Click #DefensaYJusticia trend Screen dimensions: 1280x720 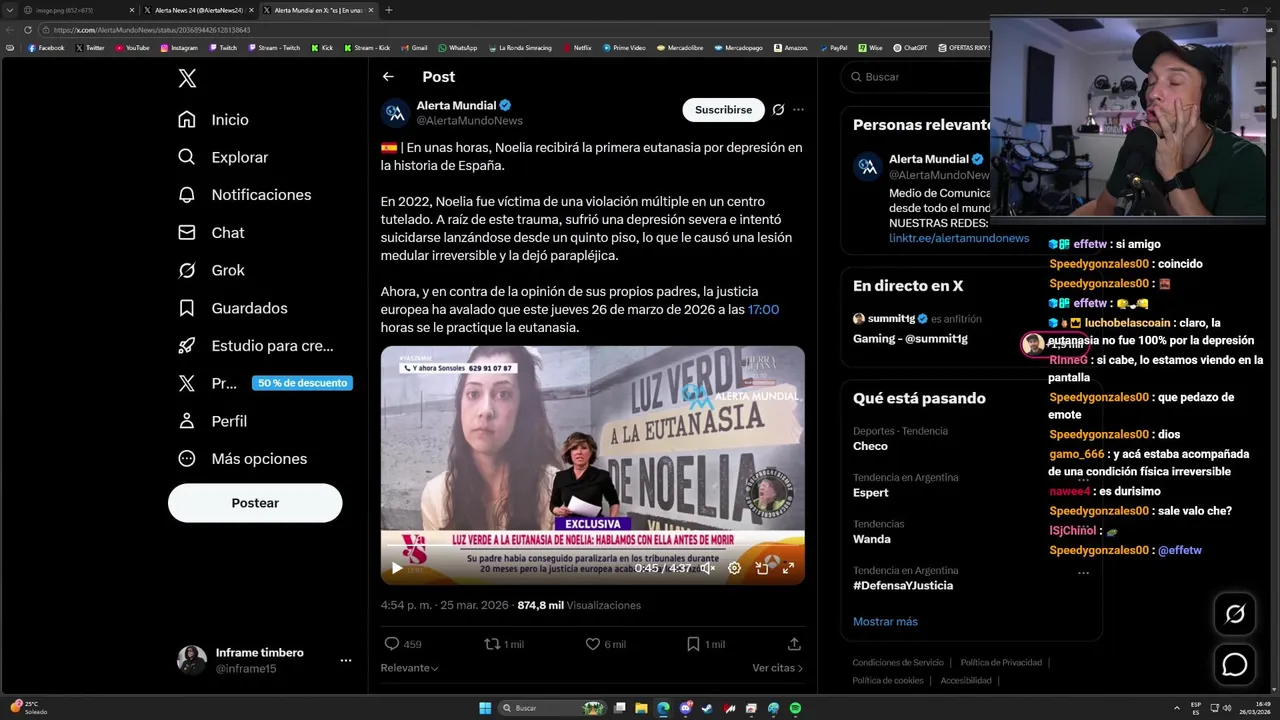coord(903,586)
